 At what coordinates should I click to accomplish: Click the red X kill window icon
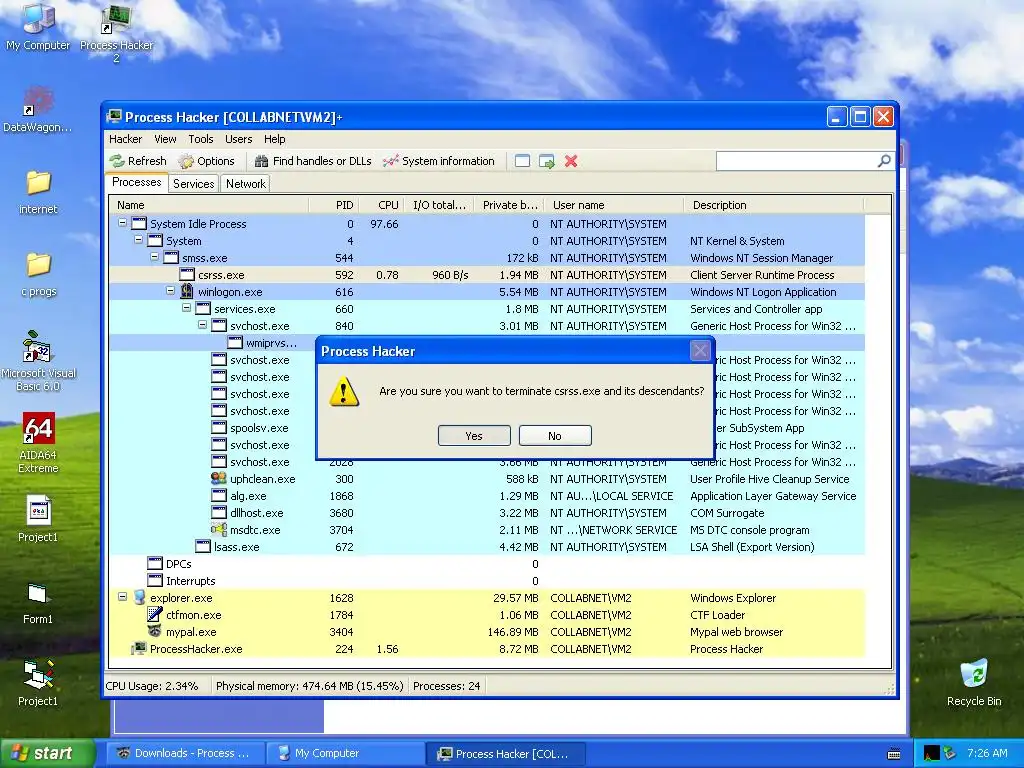(x=571, y=161)
